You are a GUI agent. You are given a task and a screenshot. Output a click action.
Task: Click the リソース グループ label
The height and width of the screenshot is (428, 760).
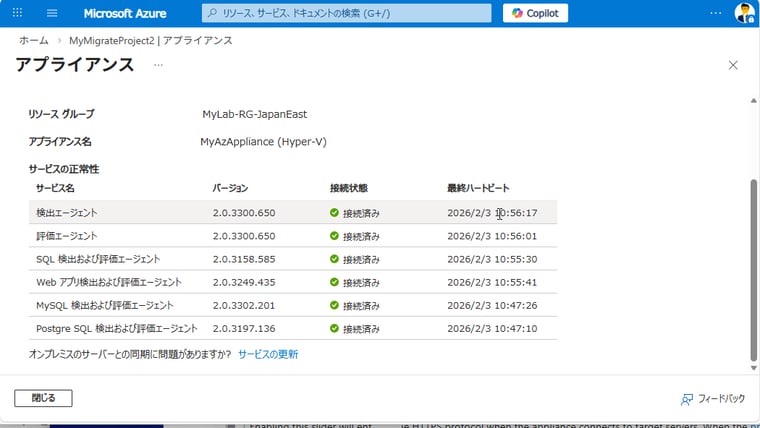click(61, 114)
